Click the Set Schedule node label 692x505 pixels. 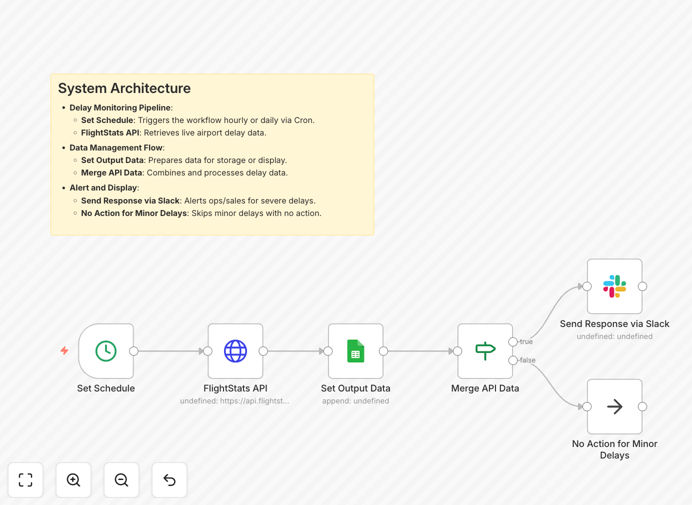click(106, 388)
